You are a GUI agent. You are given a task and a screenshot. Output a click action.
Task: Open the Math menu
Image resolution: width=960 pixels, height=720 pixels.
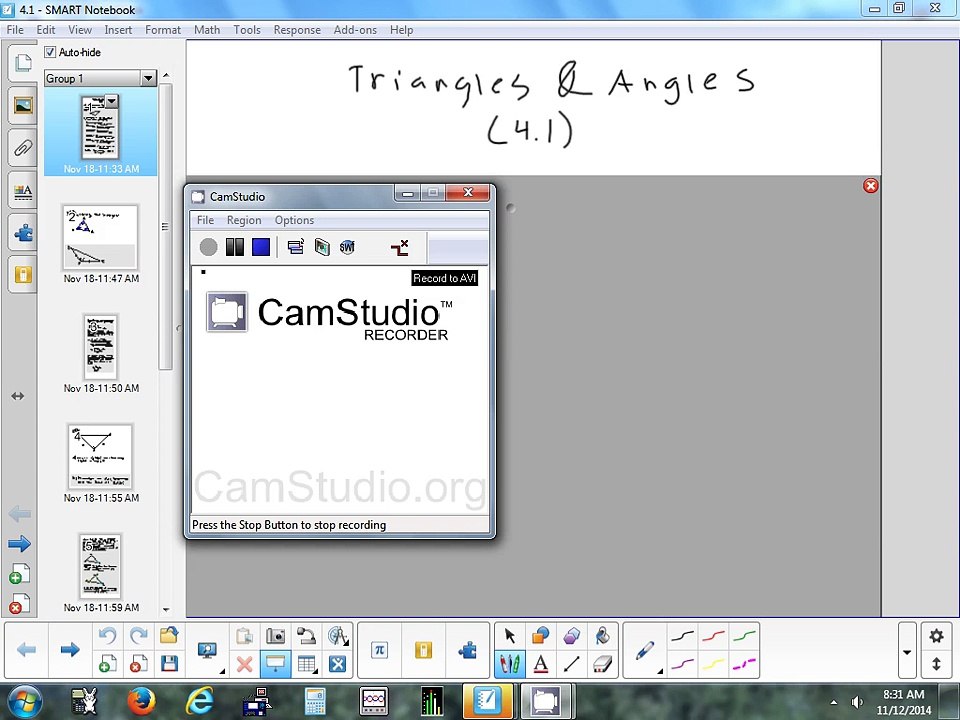pos(207,29)
